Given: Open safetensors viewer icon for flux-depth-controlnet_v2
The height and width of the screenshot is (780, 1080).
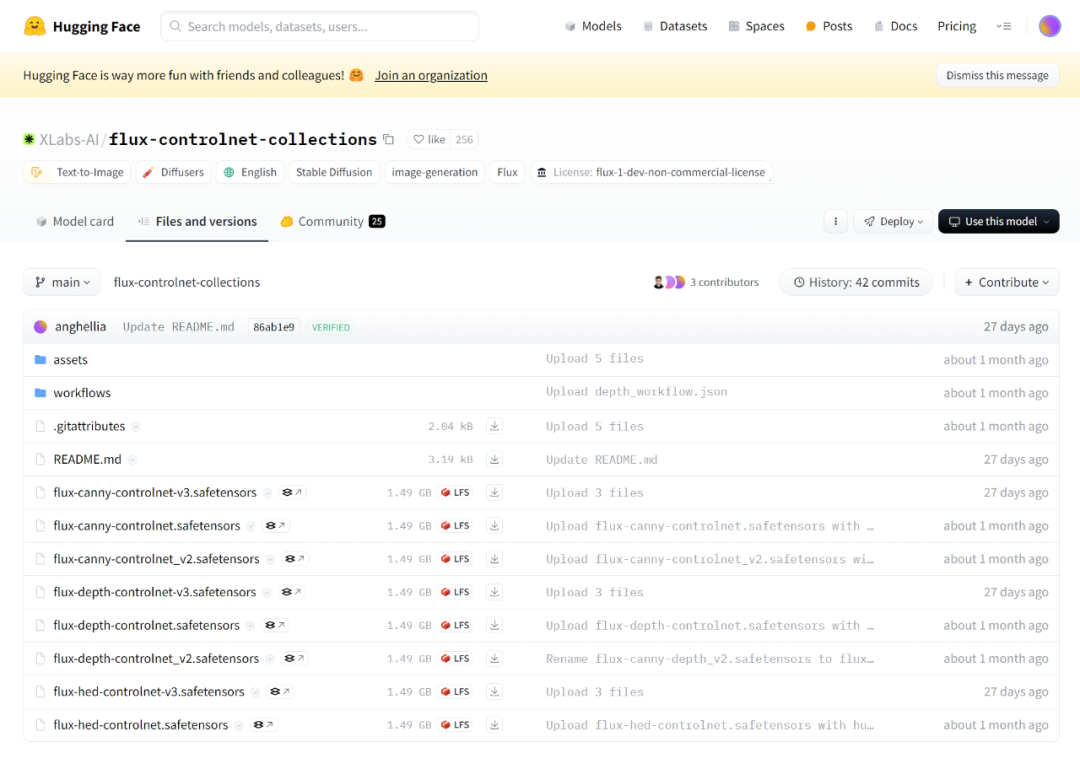Looking at the screenshot, I should (x=294, y=658).
